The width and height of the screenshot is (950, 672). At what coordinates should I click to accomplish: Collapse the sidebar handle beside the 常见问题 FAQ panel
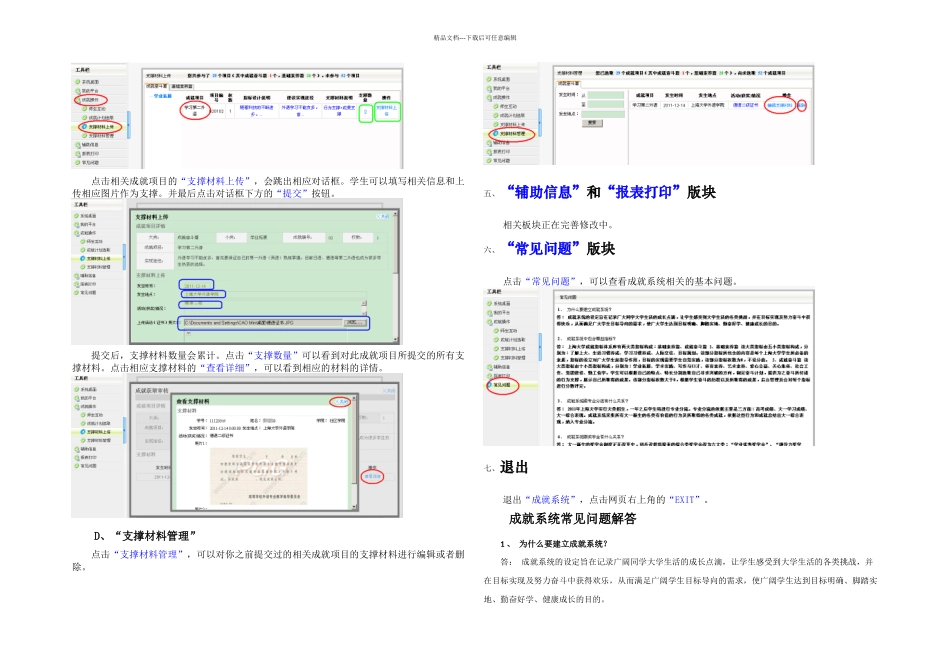[540, 347]
